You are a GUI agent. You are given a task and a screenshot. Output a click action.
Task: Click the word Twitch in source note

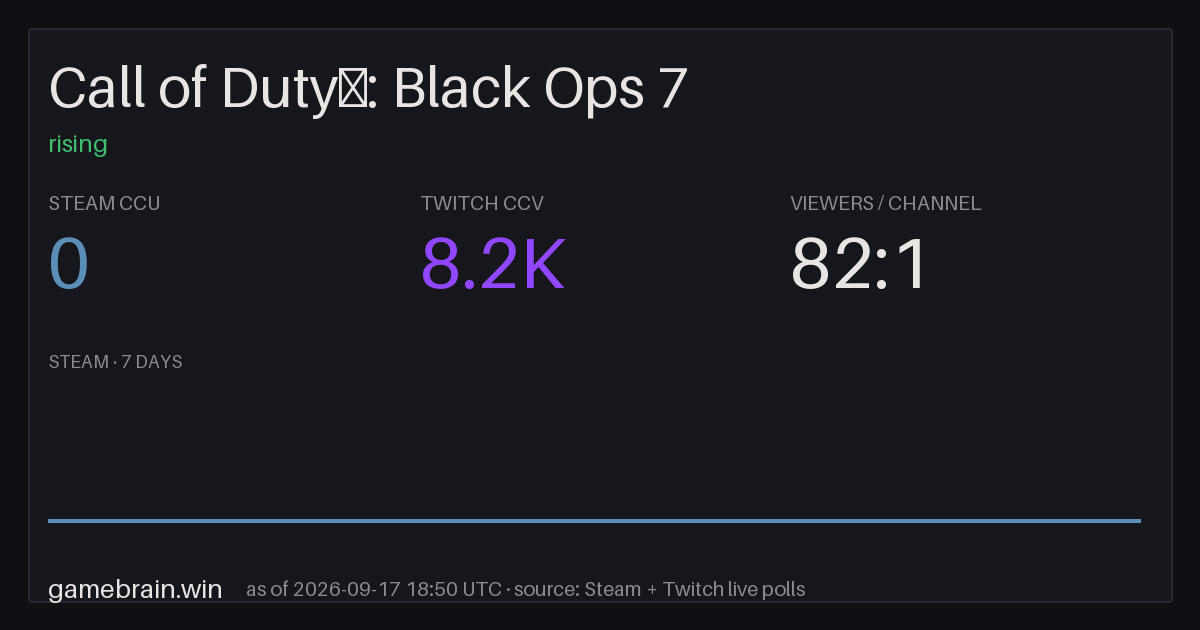[693, 589]
